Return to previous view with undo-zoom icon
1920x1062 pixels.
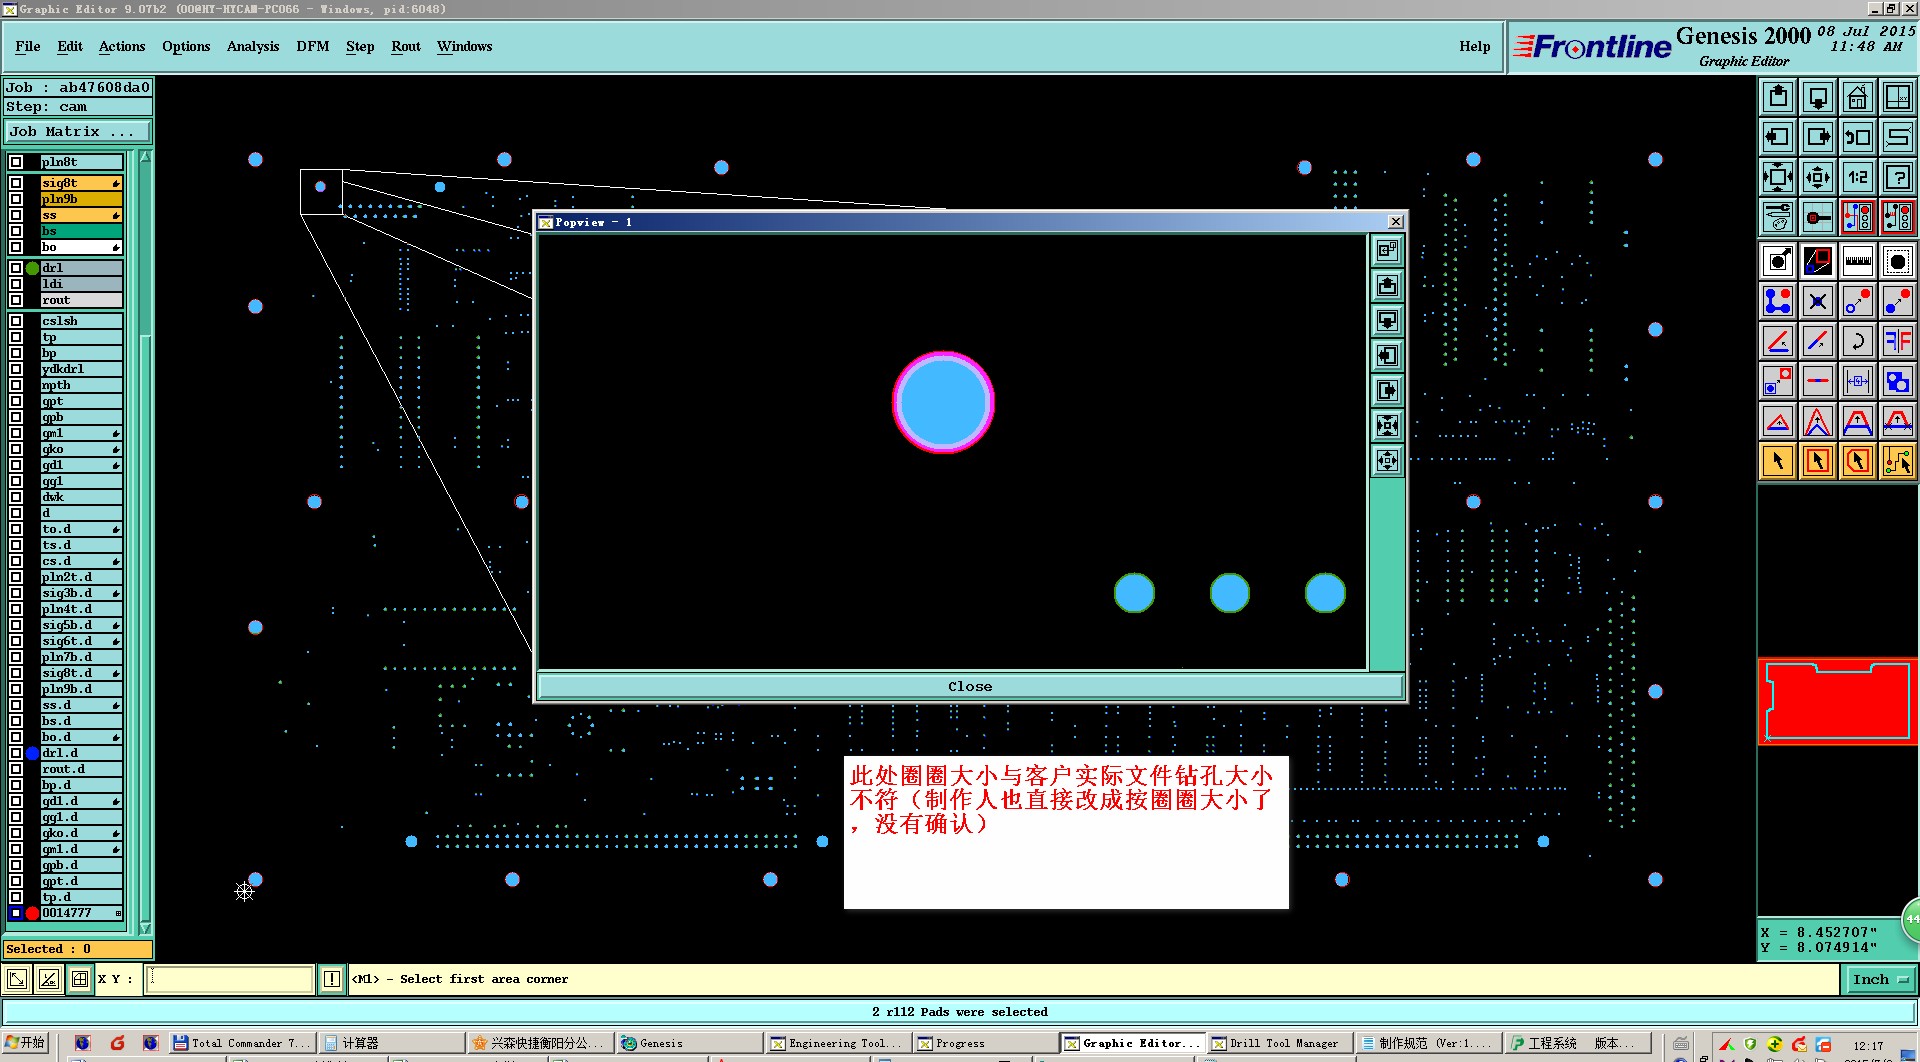(1858, 137)
